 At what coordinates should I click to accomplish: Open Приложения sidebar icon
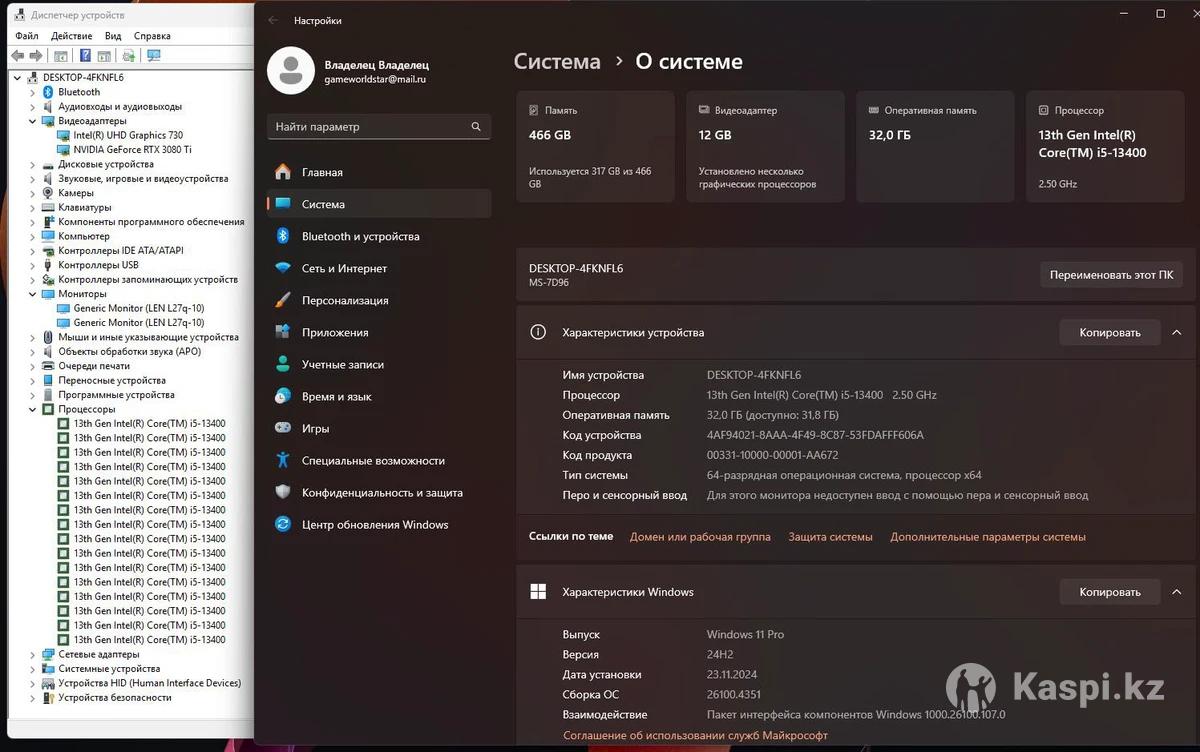pyautogui.click(x=283, y=332)
